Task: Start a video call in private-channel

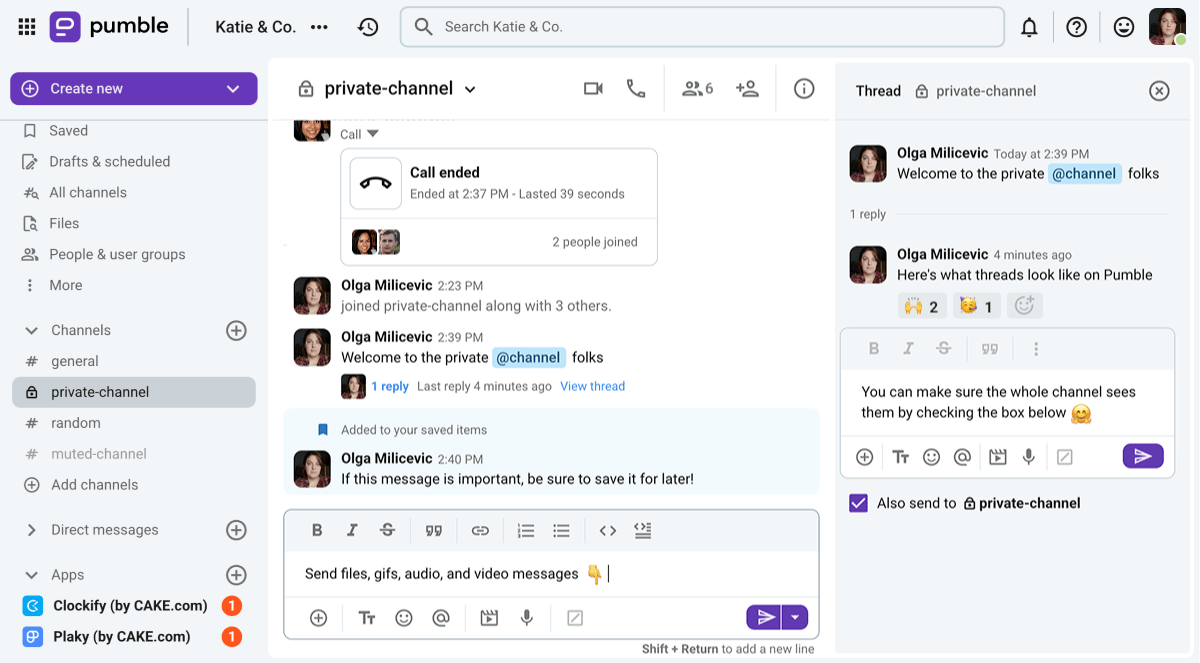Action: click(592, 88)
